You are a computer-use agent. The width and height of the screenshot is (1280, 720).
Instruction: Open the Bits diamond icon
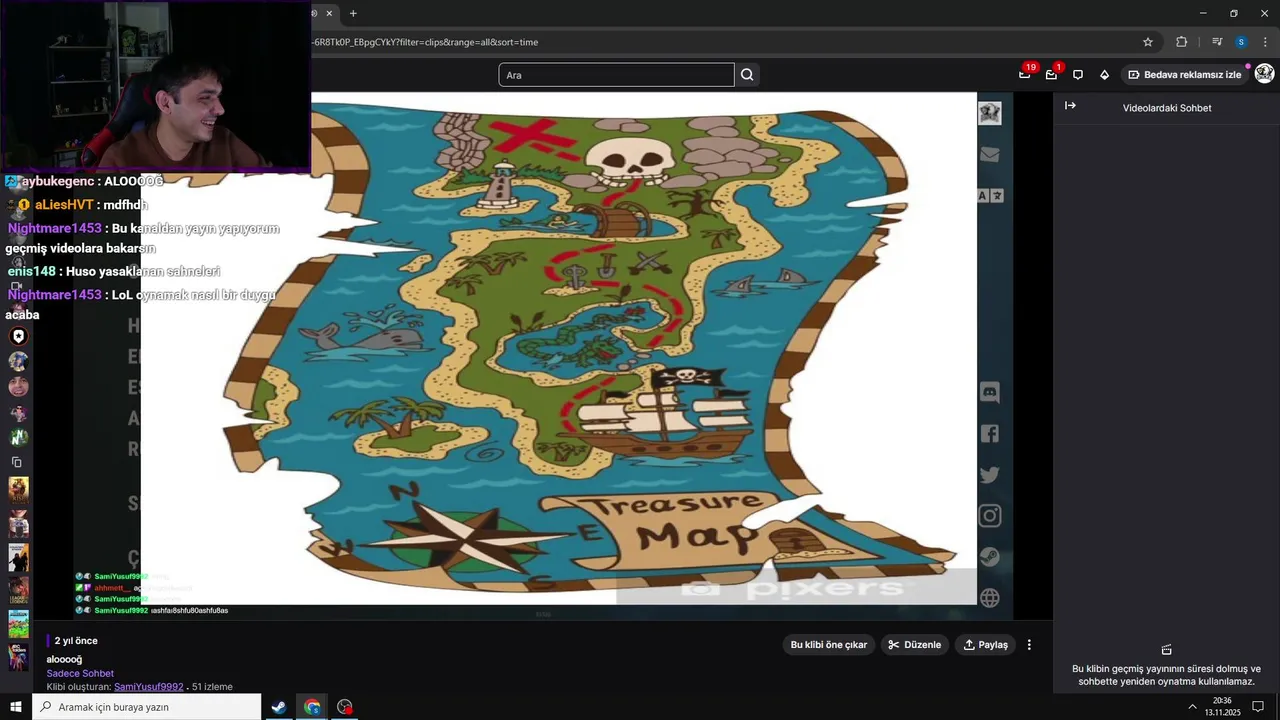[x=1104, y=74]
